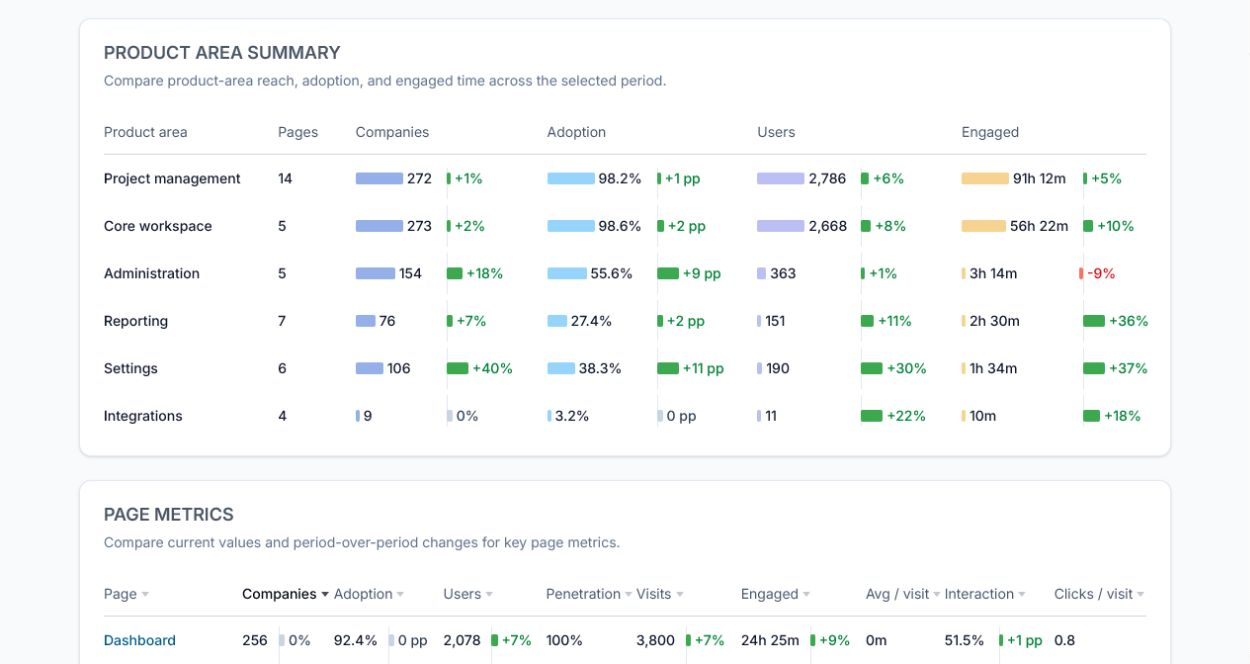1250x664 pixels.
Task: Sort by Users column in Page Metrics
Action: [468, 594]
